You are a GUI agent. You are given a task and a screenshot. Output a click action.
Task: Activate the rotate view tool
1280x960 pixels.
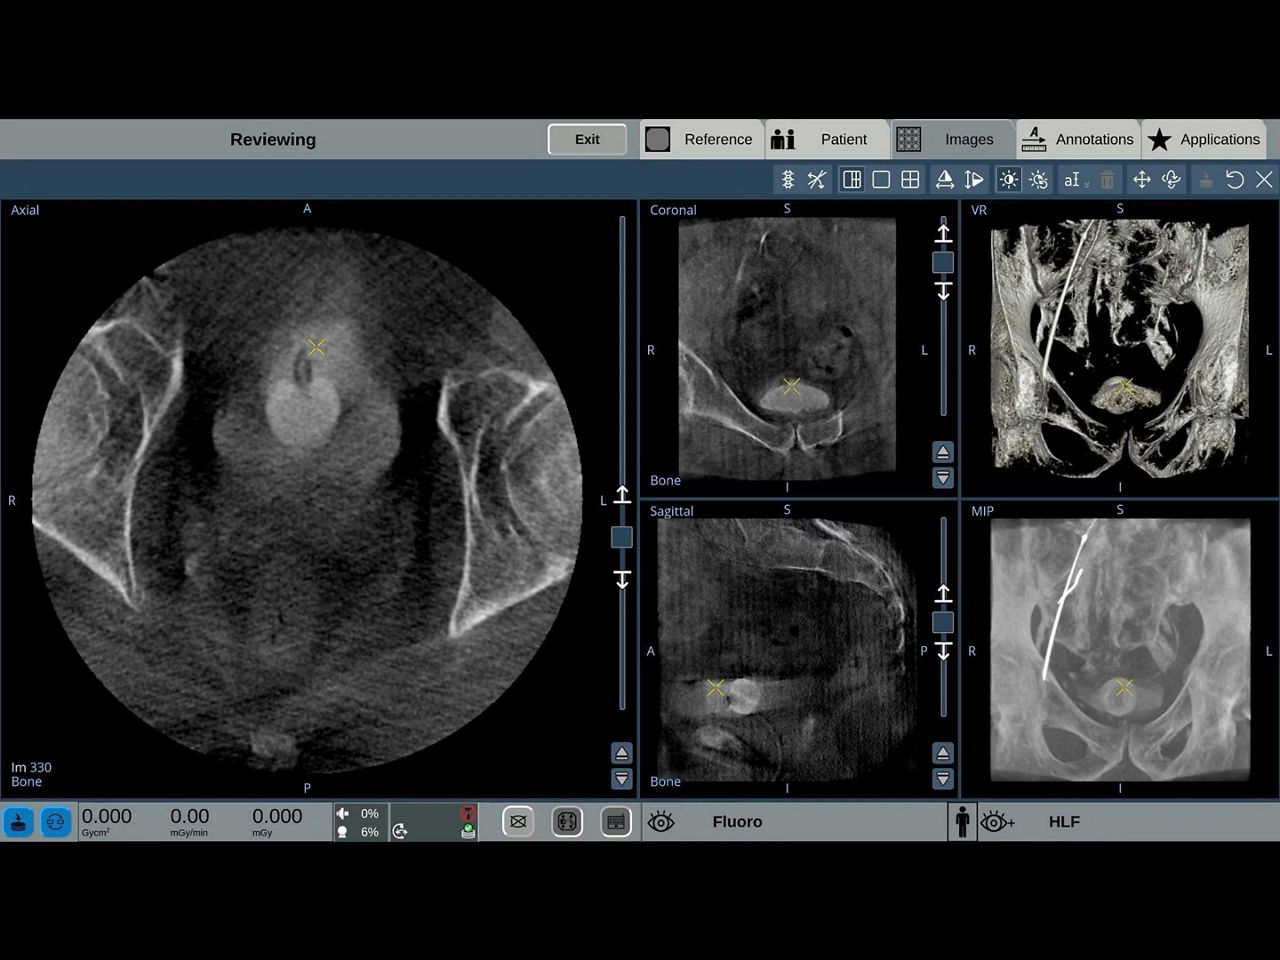(x=1171, y=179)
